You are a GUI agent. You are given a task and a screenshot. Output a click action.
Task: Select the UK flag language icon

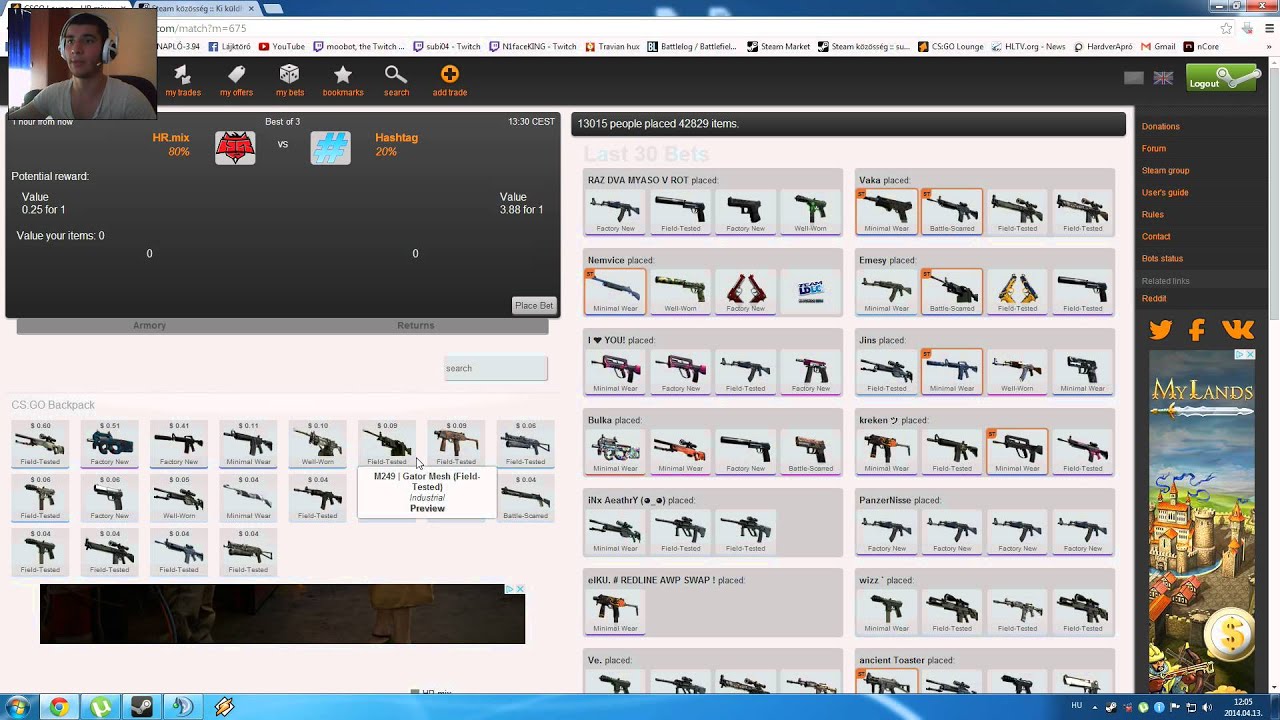[x=1163, y=78]
